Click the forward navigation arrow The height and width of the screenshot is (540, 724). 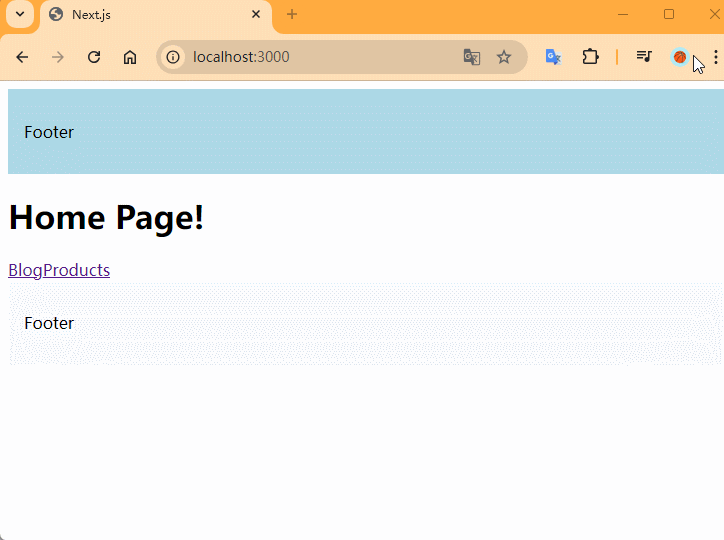pyautogui.click(x=58, y=57)
